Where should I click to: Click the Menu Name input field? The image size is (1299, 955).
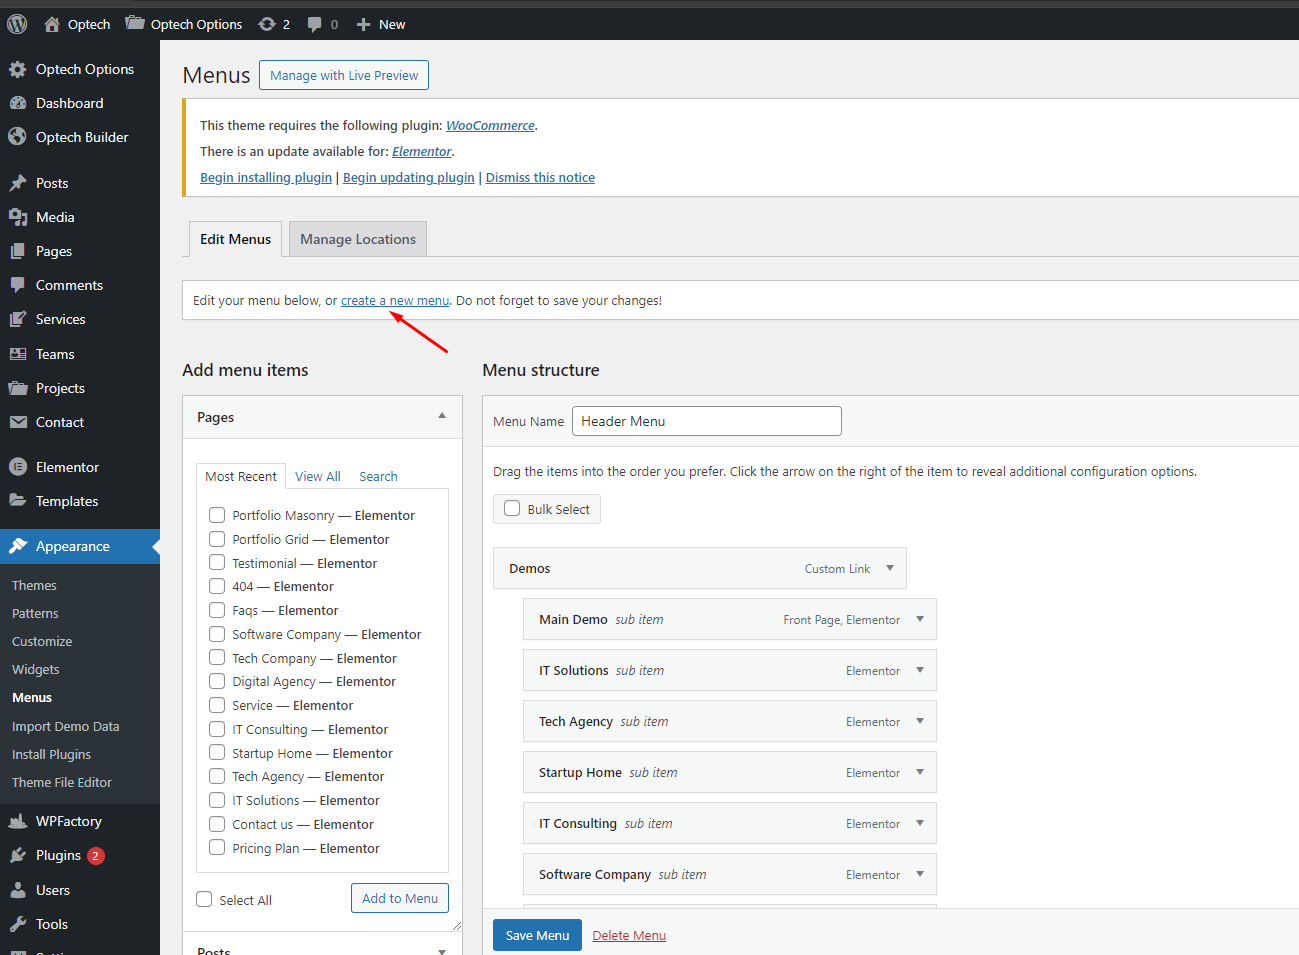coord(706,421)
